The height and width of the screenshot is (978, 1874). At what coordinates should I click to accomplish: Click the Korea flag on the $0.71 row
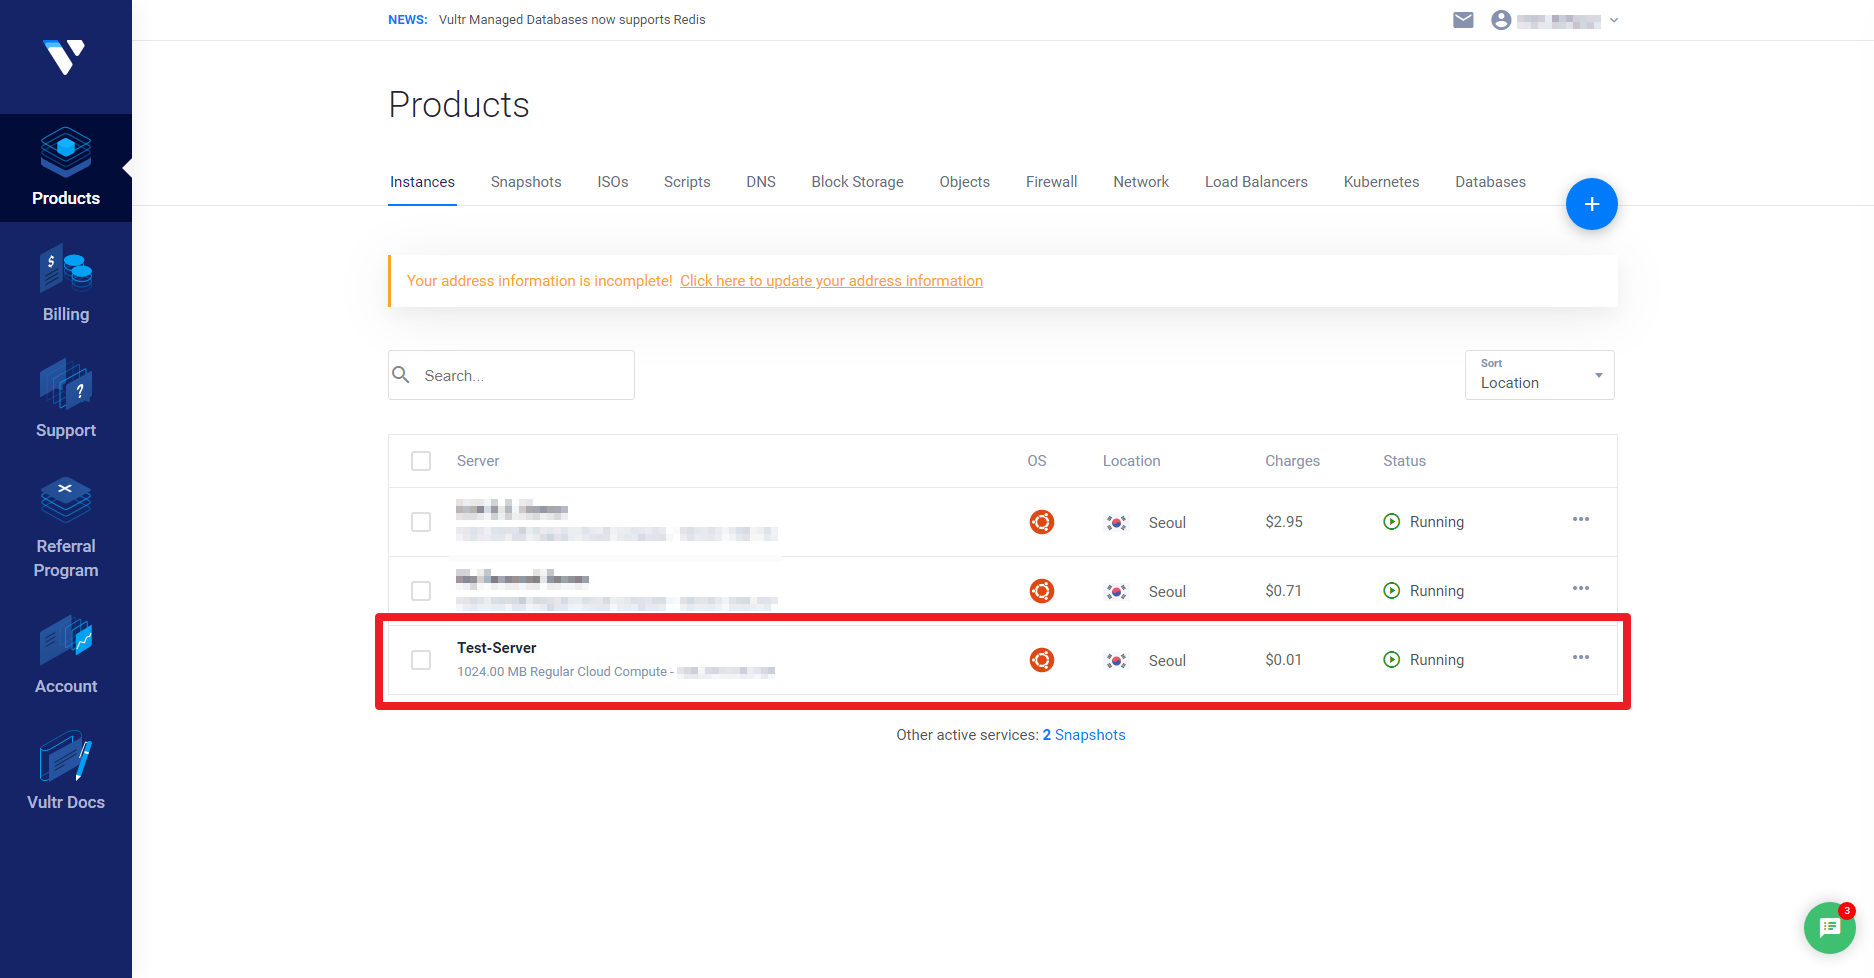pos(1117,592)
